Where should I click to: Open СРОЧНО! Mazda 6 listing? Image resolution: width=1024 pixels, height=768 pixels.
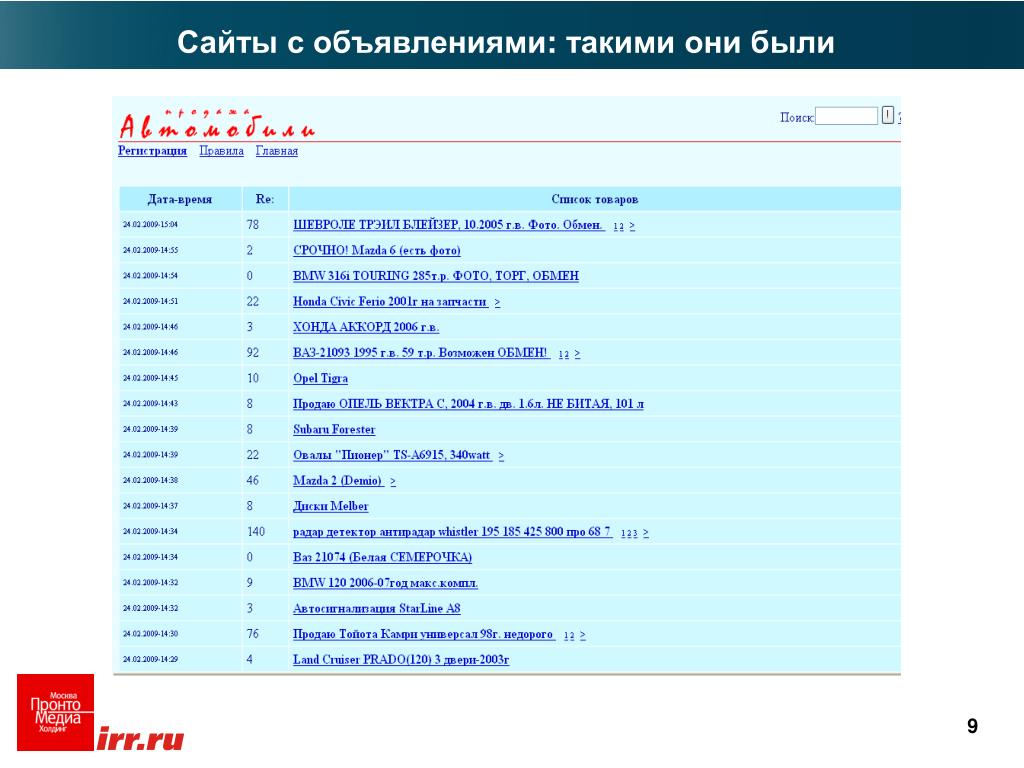tap(377, 250)
